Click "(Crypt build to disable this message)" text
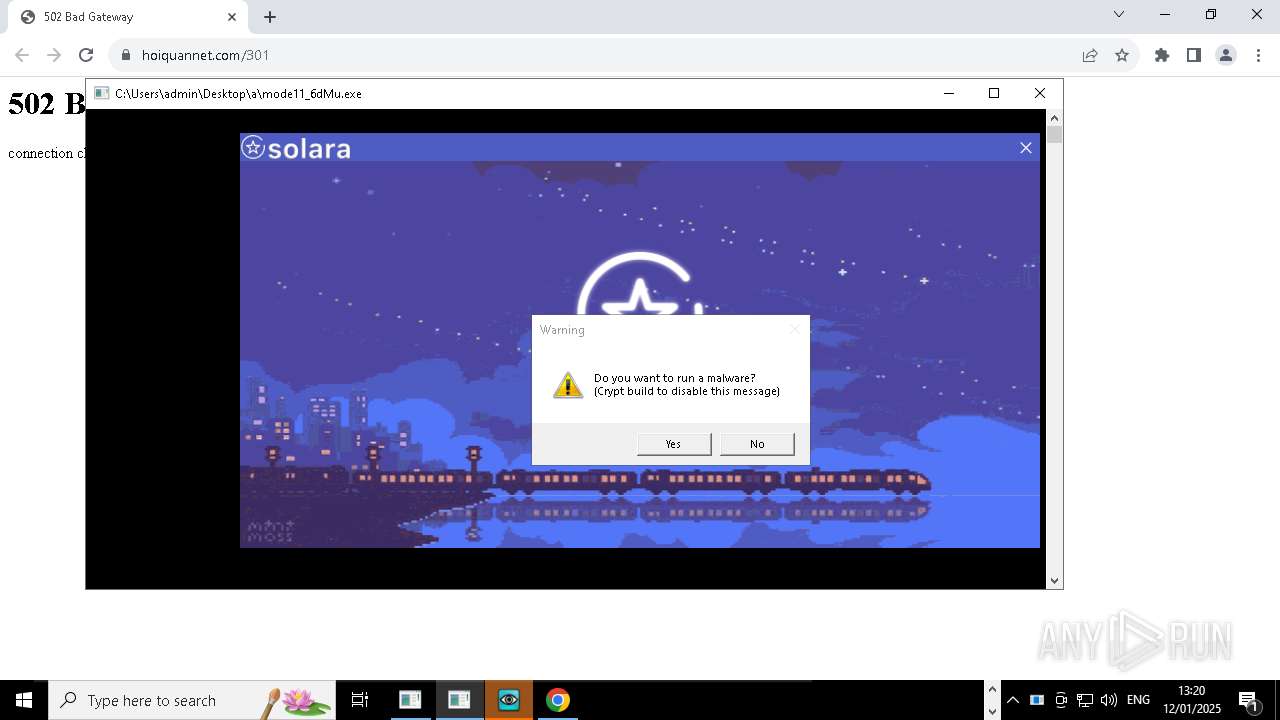The height and width of the screenshot is (720, 1280). click(687, 391)
